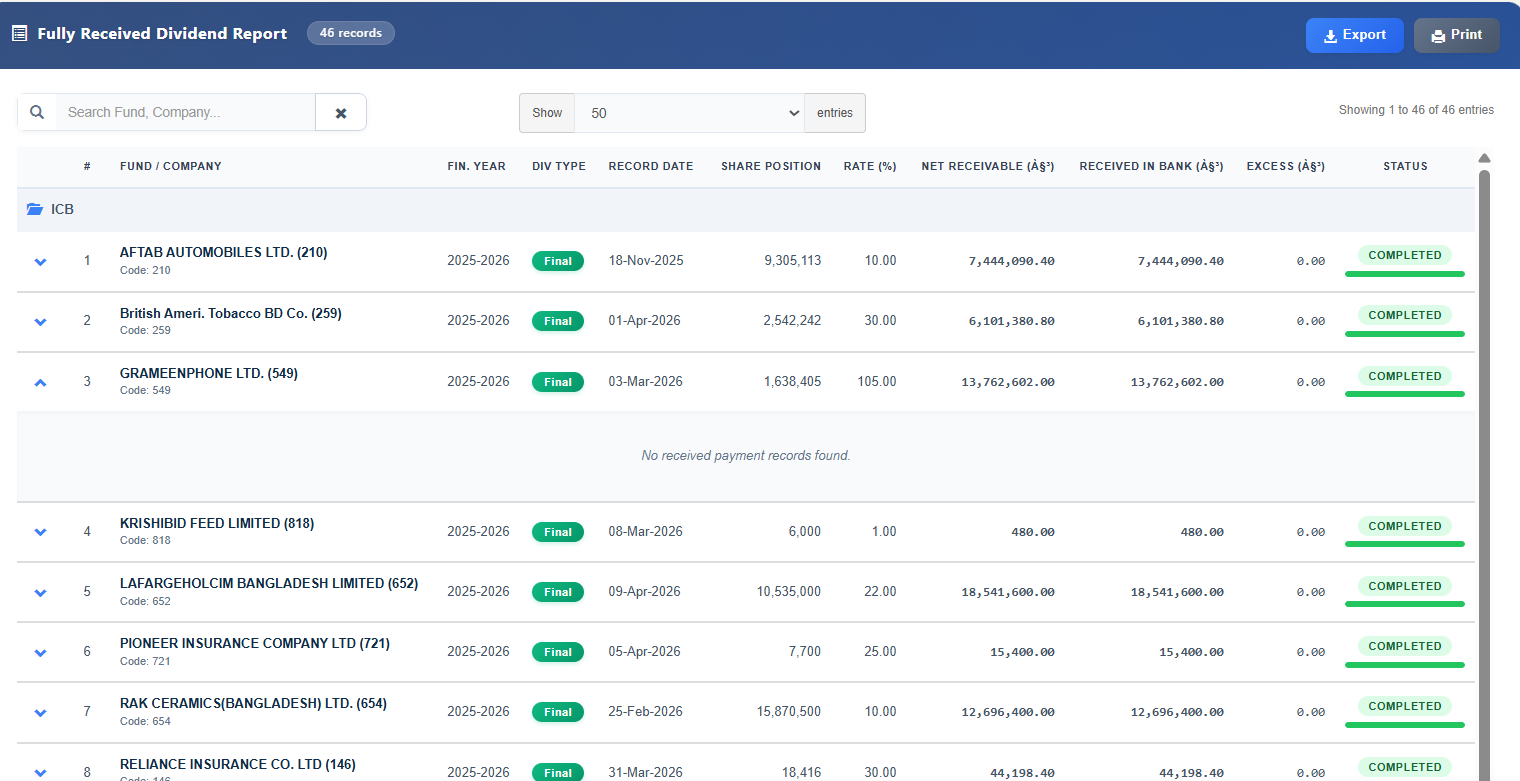Click the report list icon beside title
Viewport: 1520px width, 781px height.
(19, 34)
